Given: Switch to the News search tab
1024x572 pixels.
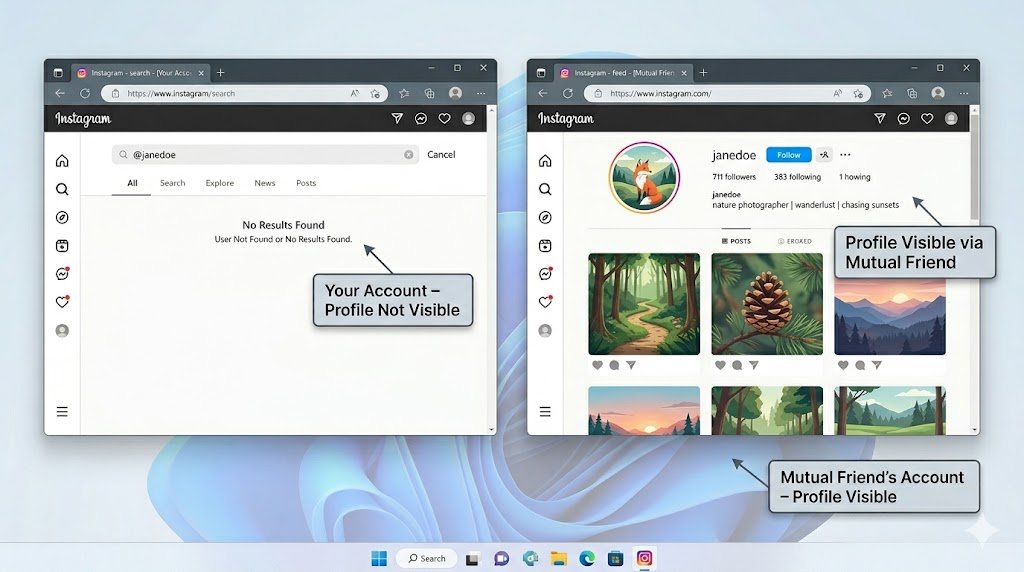Looking at the screenshot, I should (x=264, y=183).
